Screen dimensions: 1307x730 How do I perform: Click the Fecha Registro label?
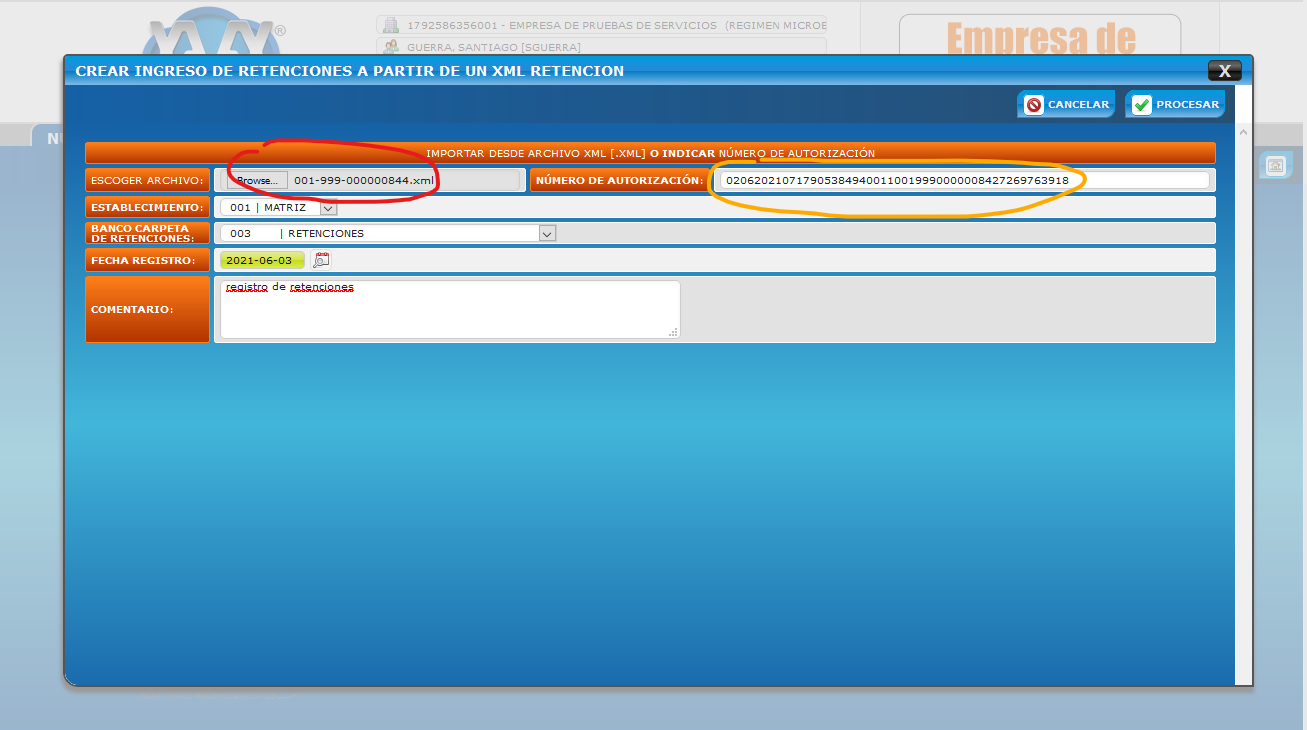[147, 260]
